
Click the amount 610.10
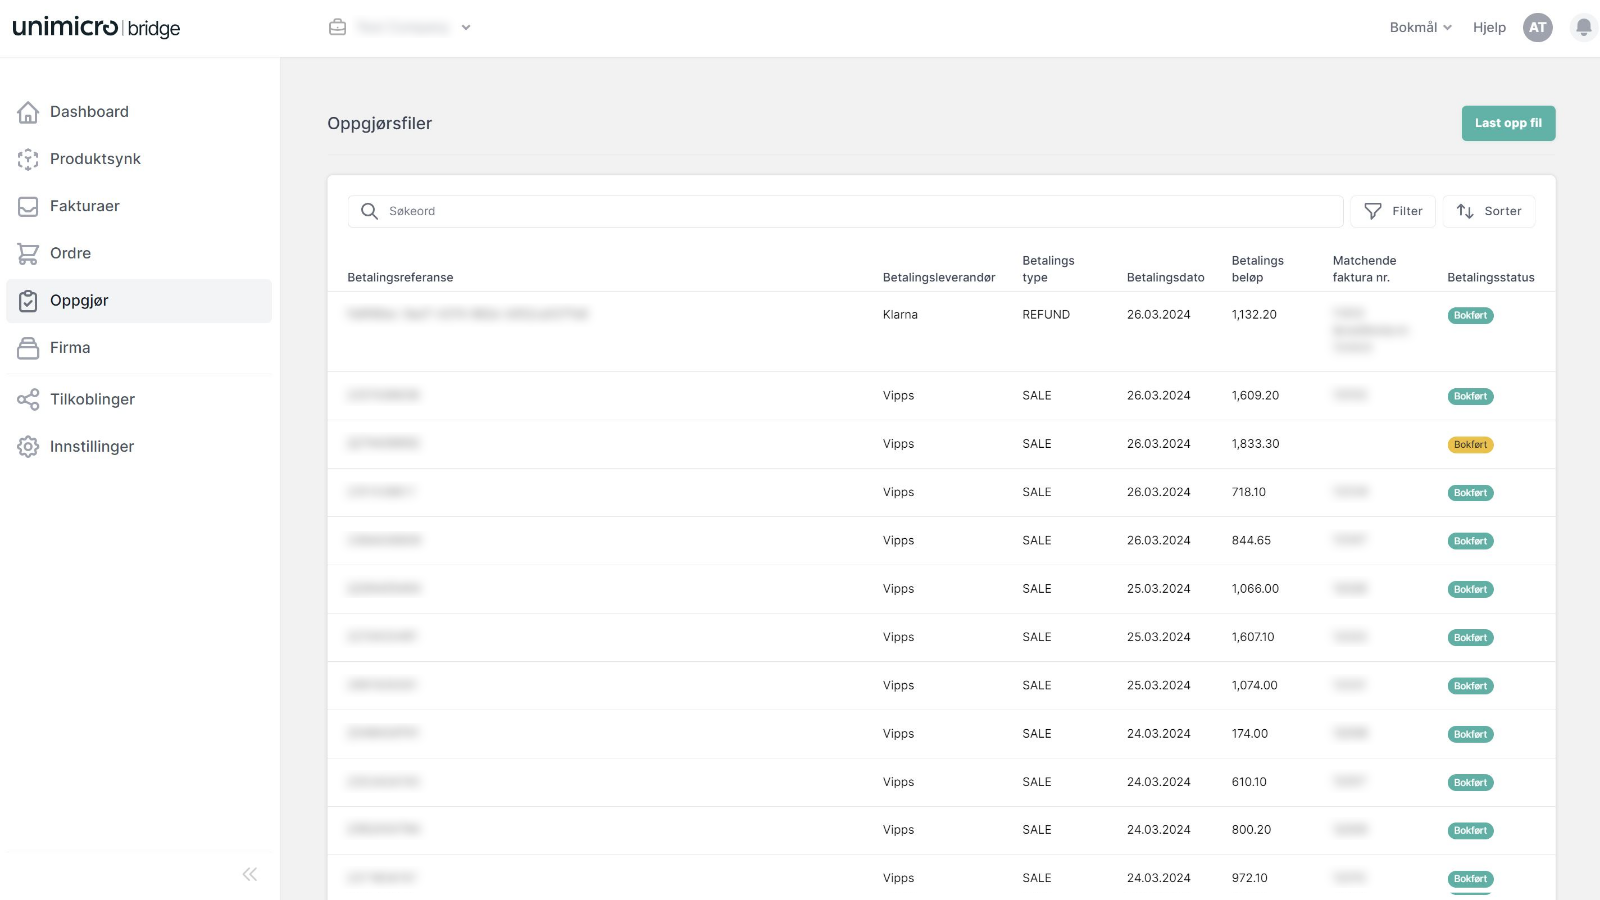(x=1249, y=782)
